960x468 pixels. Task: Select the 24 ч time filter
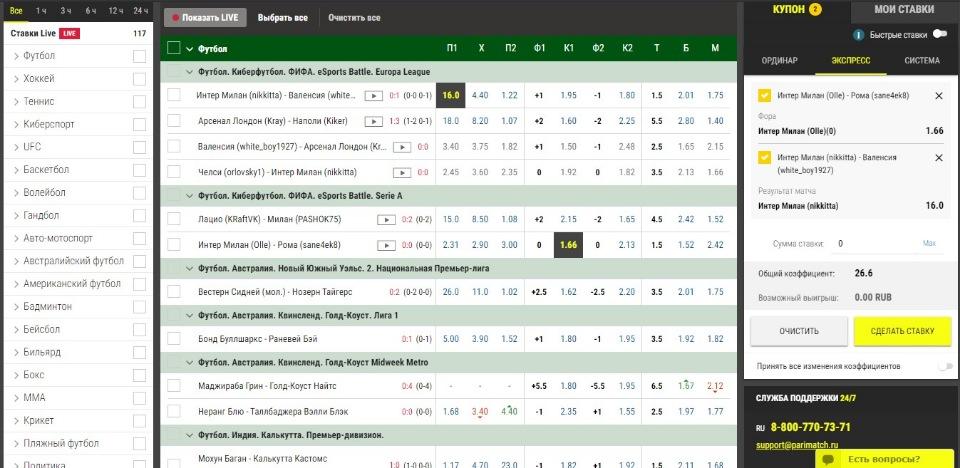[x=141, y=10]
